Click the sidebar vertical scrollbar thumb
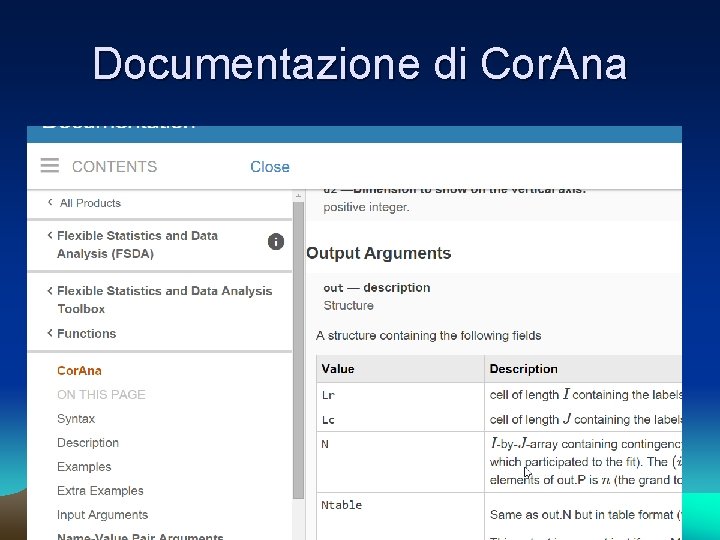Screen dimensions: 720x540 click(298, 350)
